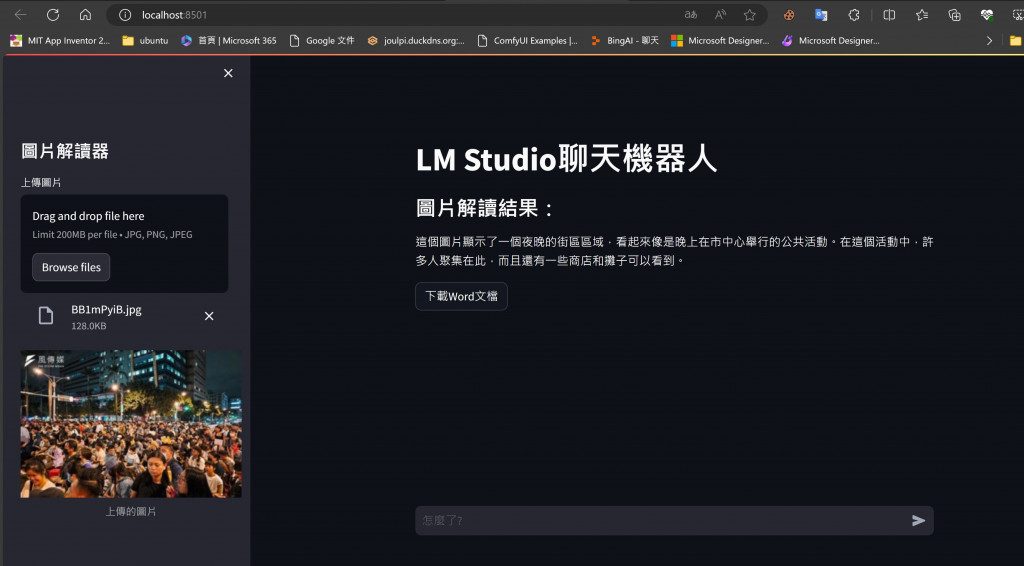Click the 上傳圖片 label

(x=41, y=182)
